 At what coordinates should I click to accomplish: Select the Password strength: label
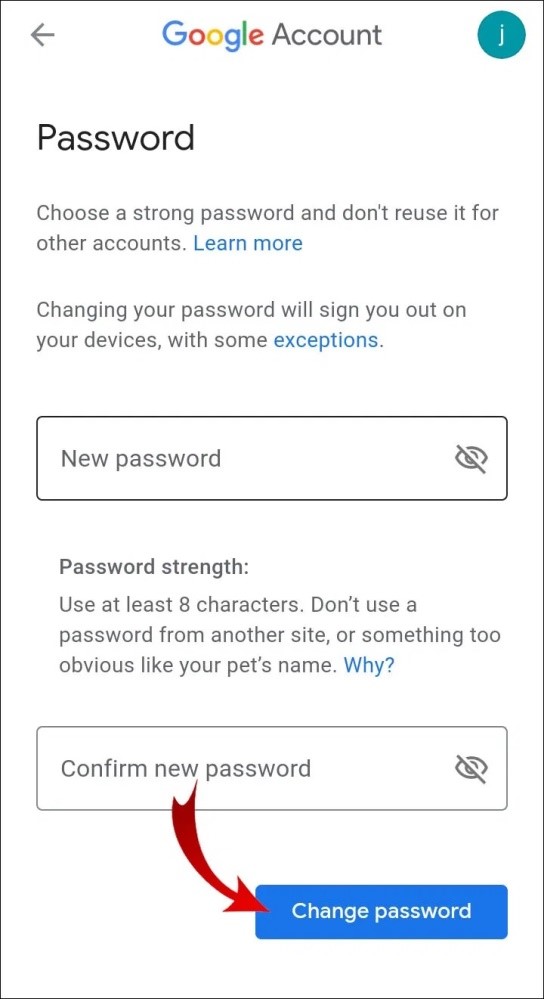point(154,566)
